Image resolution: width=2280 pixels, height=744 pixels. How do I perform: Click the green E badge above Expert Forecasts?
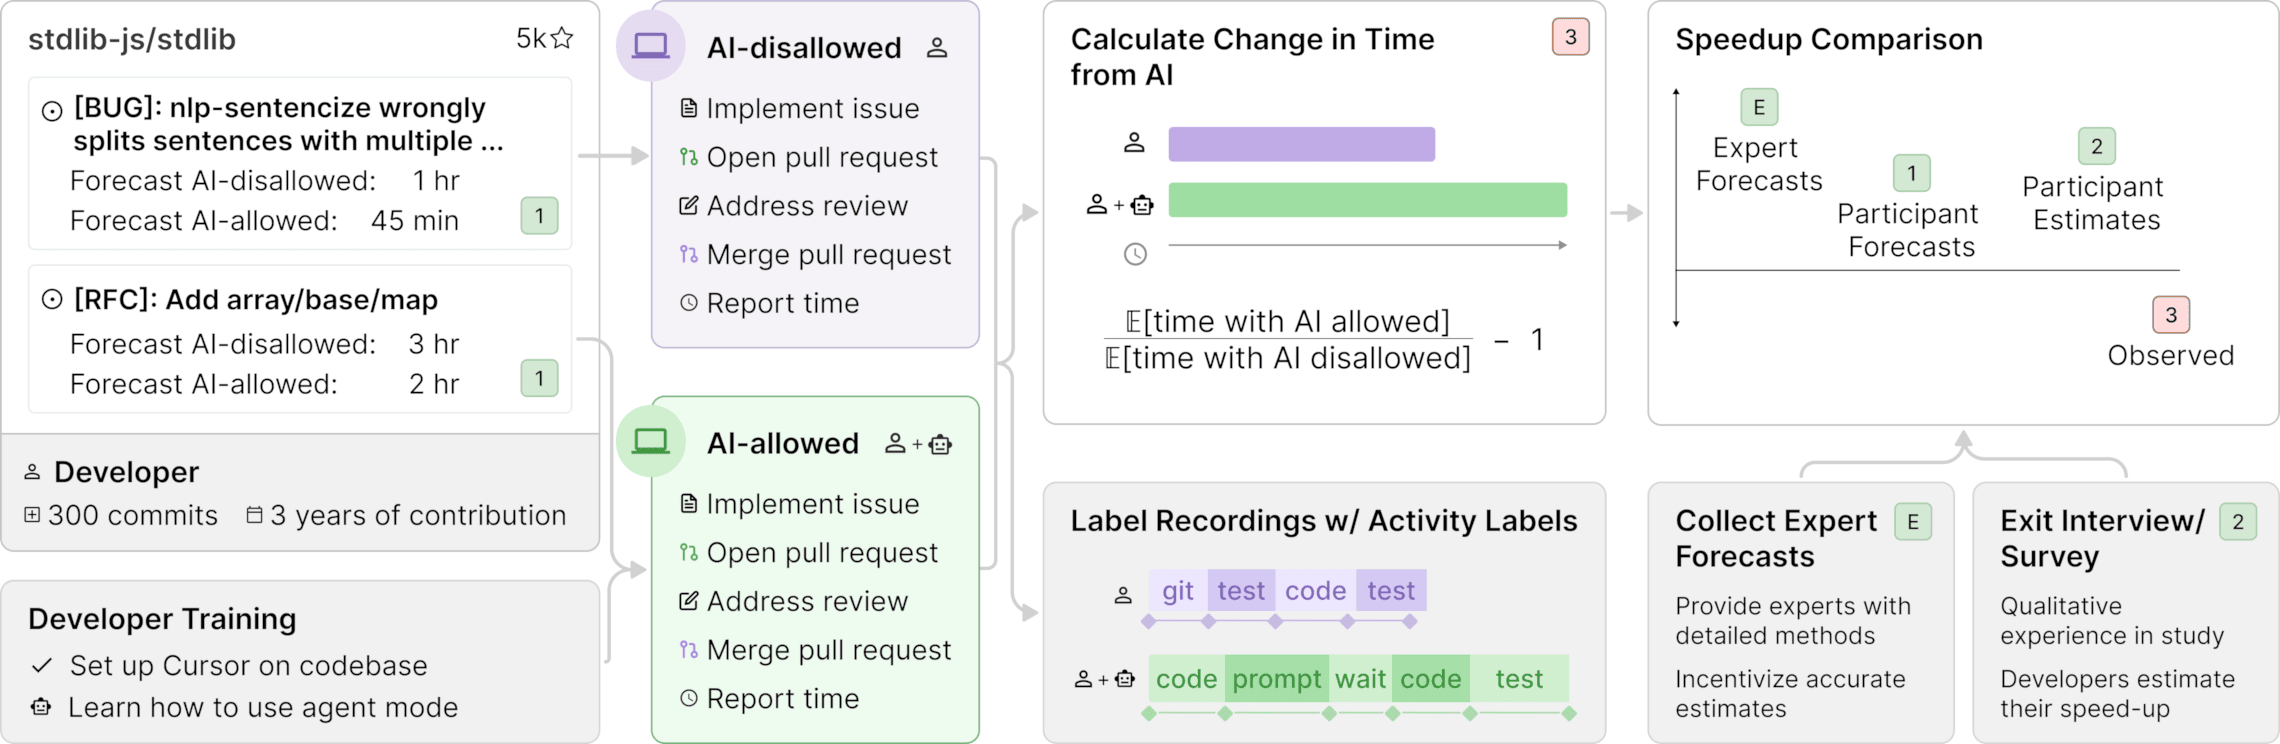click(x=1759, y=107)
